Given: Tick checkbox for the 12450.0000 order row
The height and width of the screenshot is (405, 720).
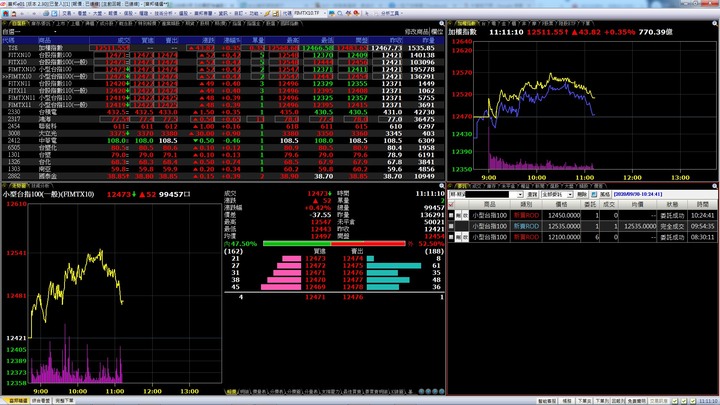Looking at the screenshot, I should (x=451, y=215).
